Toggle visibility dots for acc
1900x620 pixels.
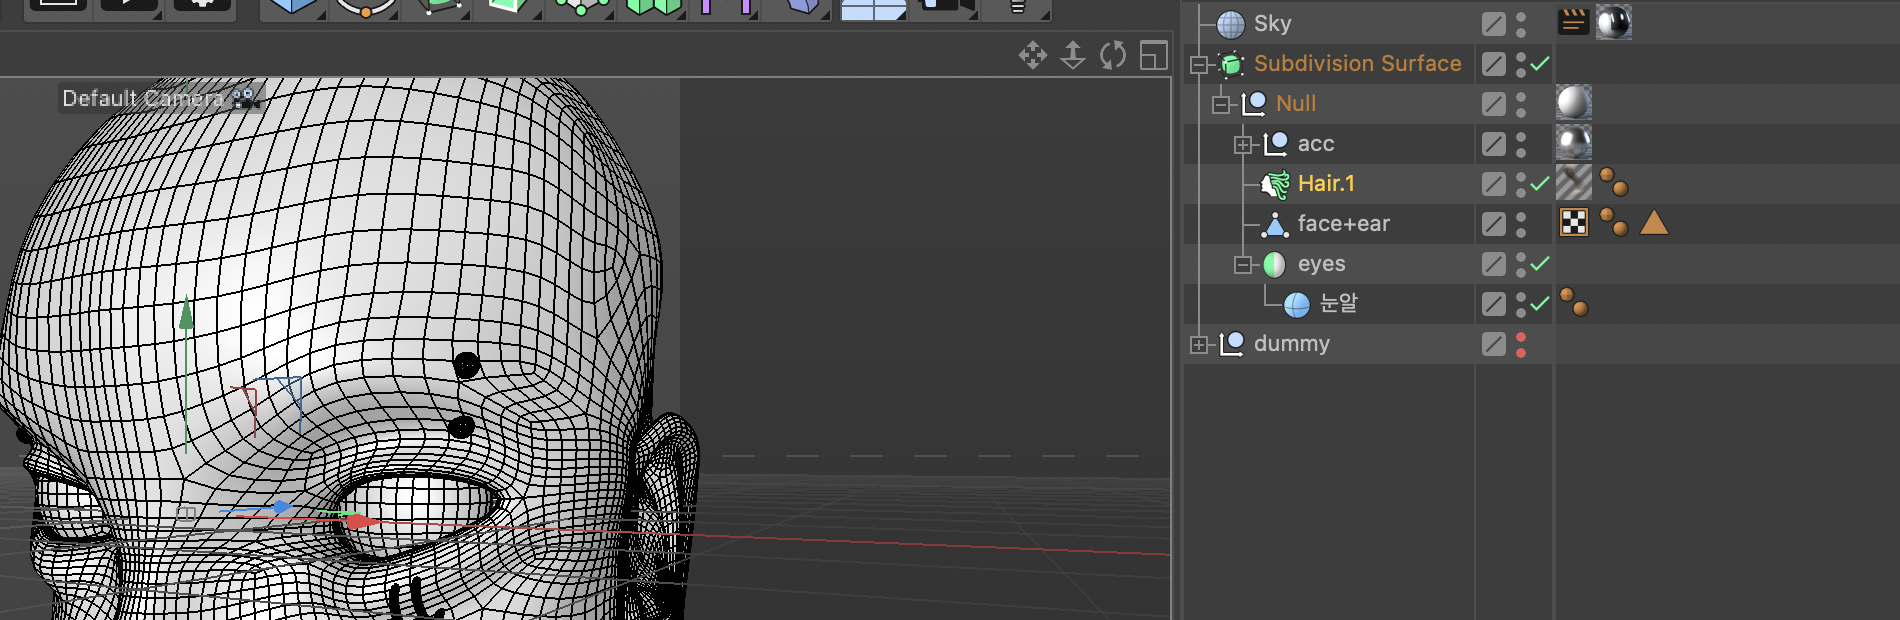point(1521,144)
